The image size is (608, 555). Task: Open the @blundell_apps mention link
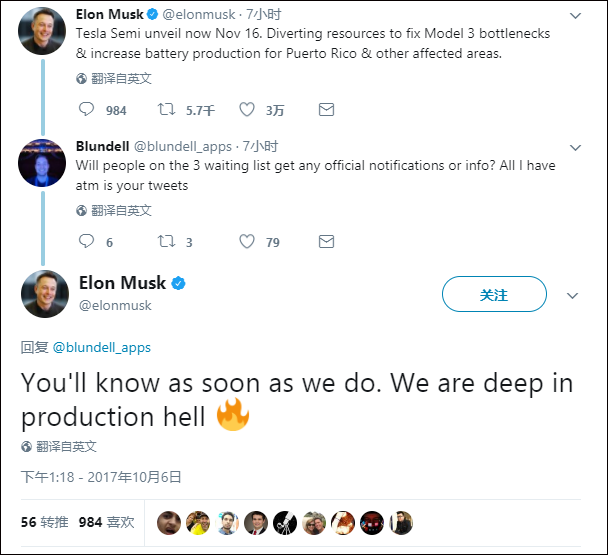[101, 347]
